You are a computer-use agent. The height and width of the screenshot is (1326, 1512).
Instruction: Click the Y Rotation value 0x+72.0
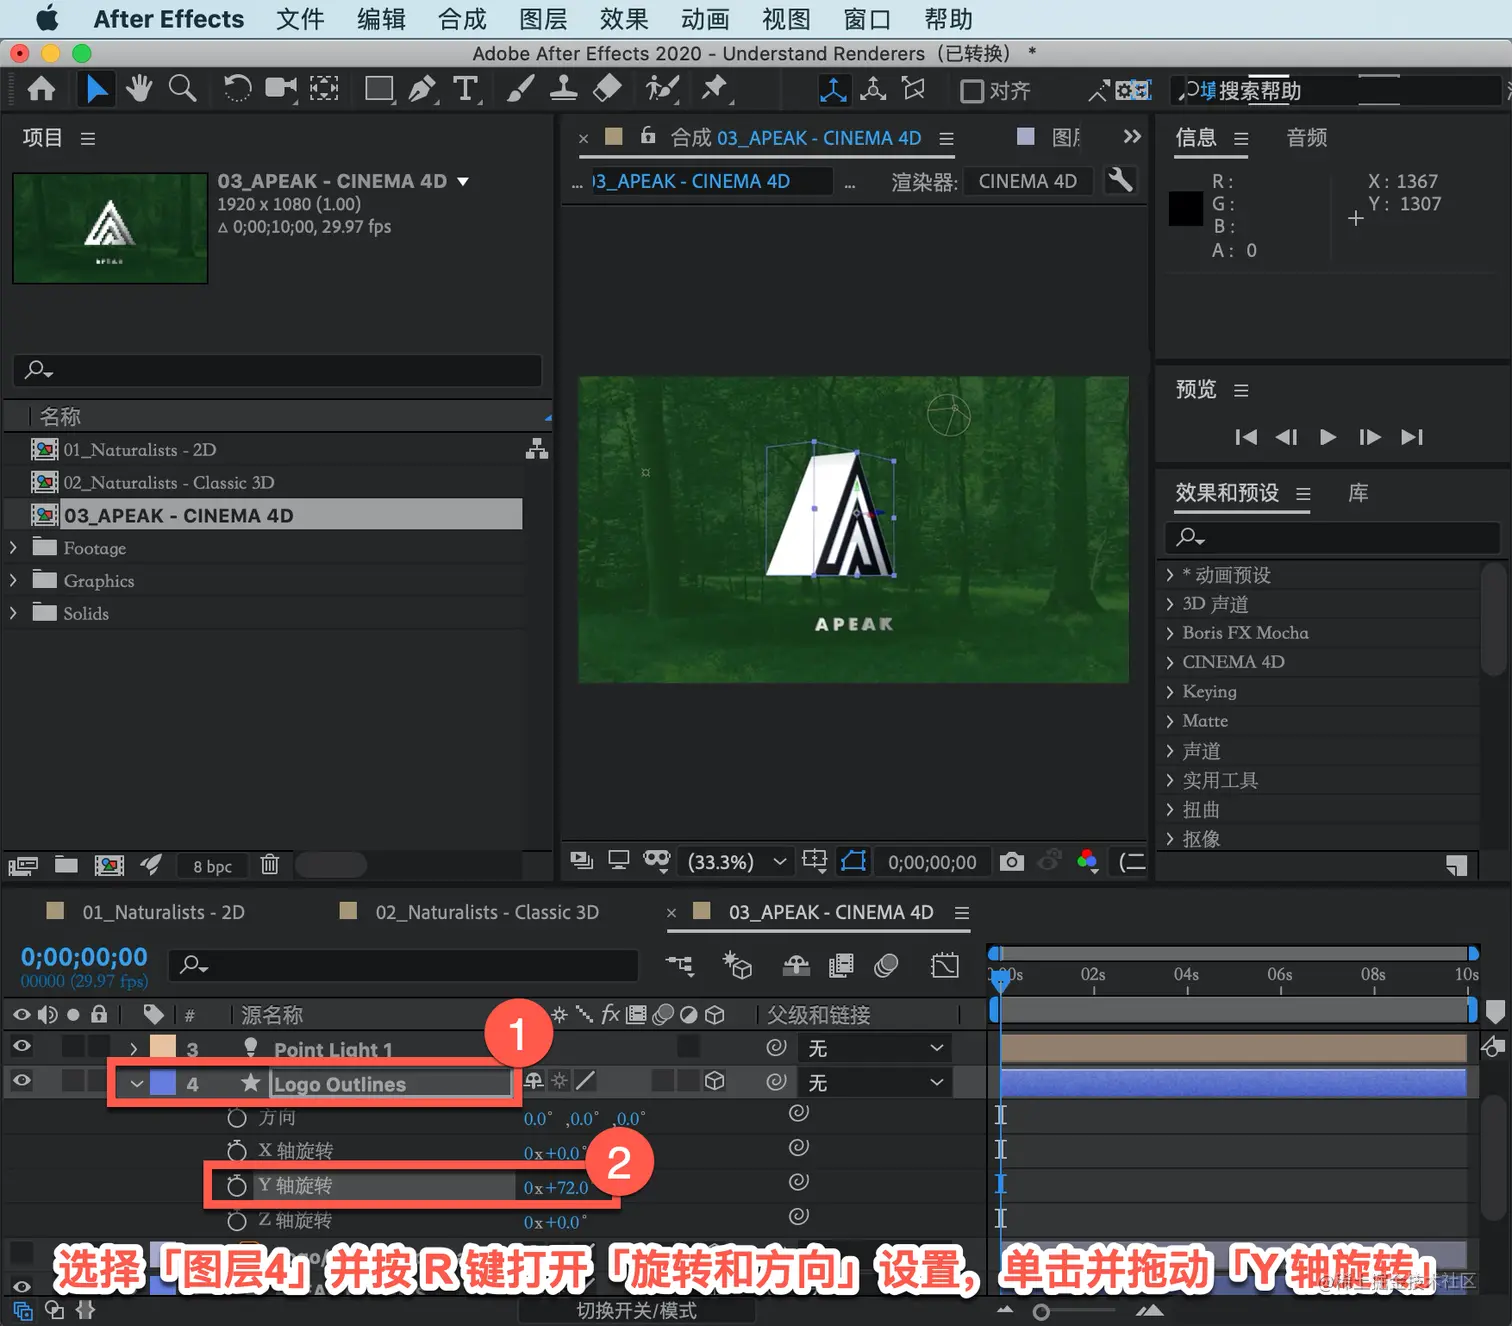click(x=556, y=1187)
